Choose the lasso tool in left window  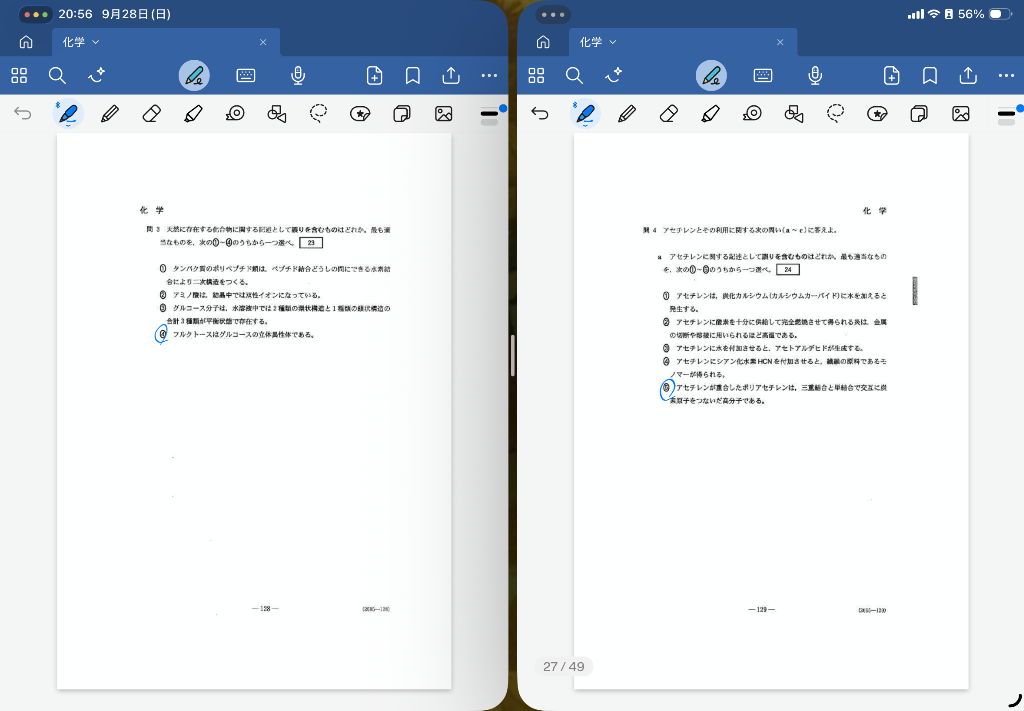[x=318, y=114]
